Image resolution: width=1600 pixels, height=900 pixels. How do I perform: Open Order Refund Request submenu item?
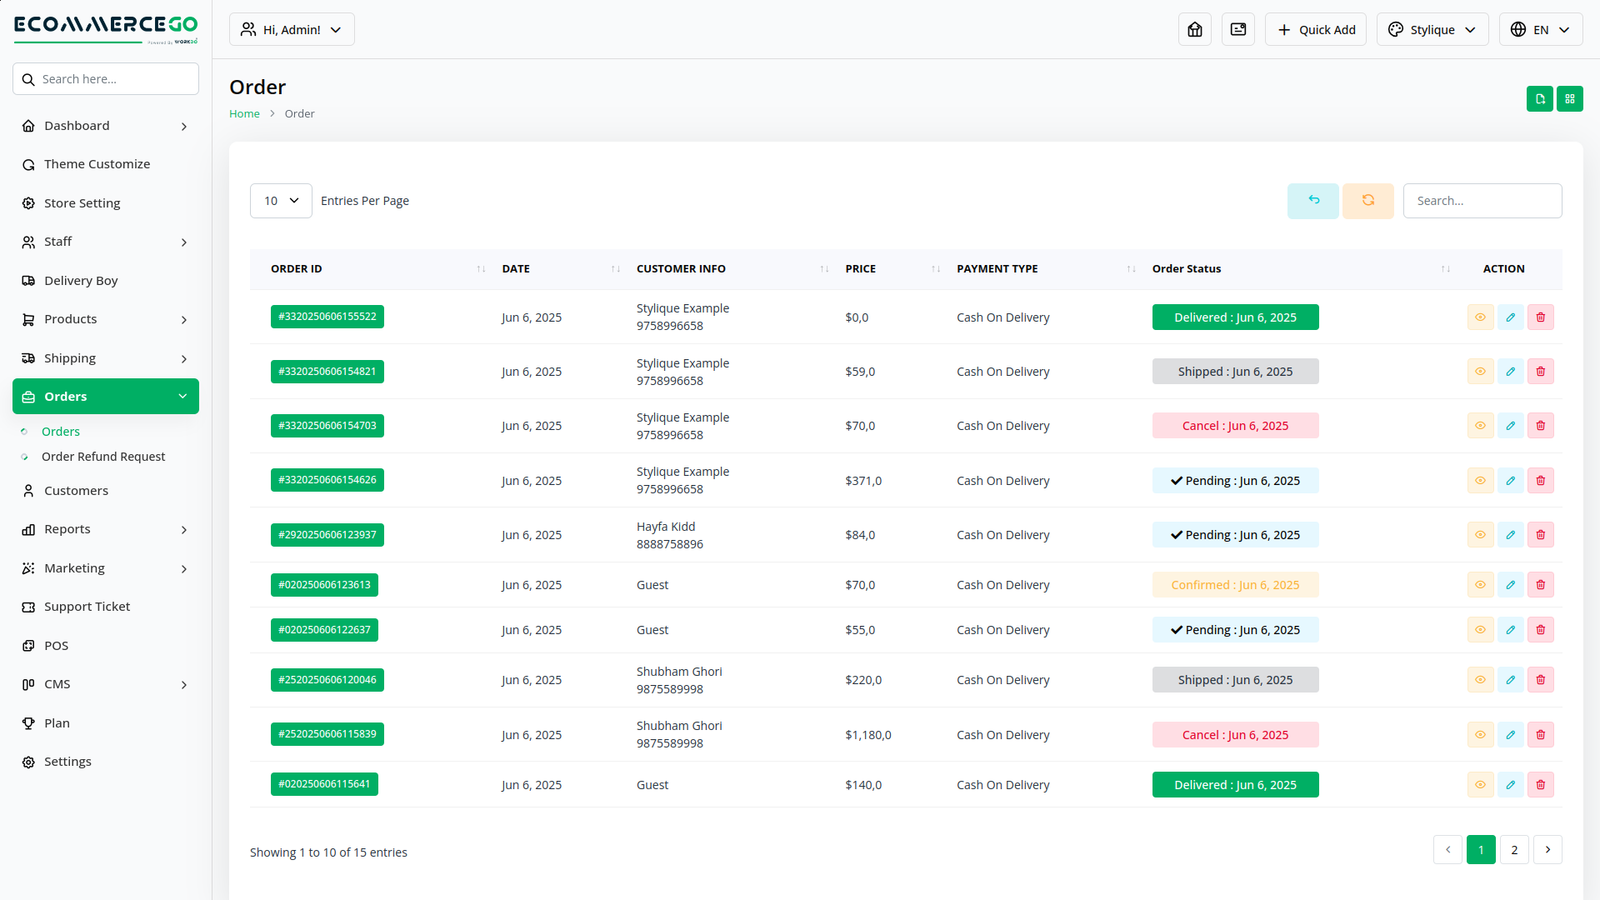tap(103, 457)
